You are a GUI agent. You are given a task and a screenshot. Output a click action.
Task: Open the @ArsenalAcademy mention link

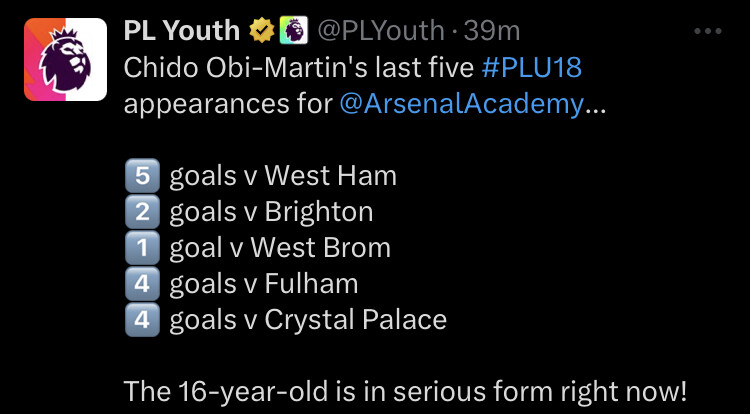462,104
